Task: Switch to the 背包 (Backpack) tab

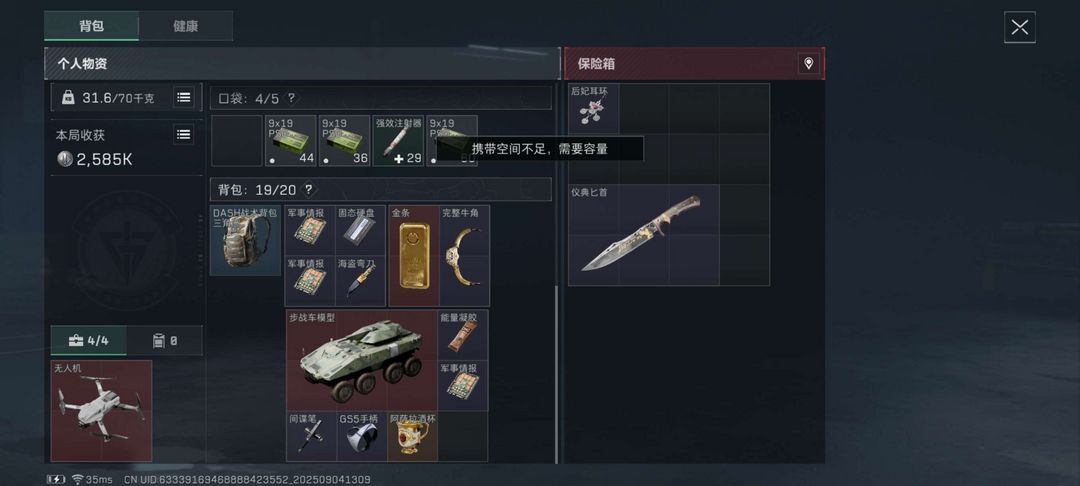Action: coord(92,26)
